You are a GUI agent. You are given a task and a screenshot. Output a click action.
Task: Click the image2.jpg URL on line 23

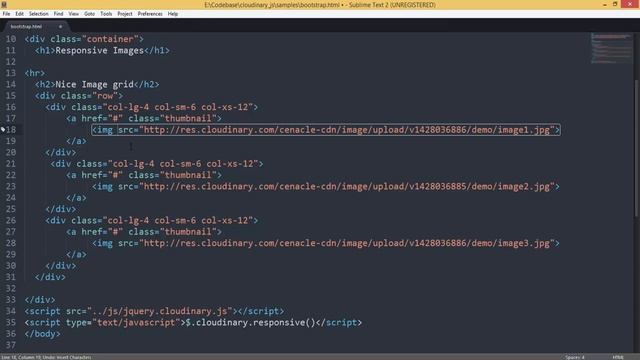pos(347,187)
